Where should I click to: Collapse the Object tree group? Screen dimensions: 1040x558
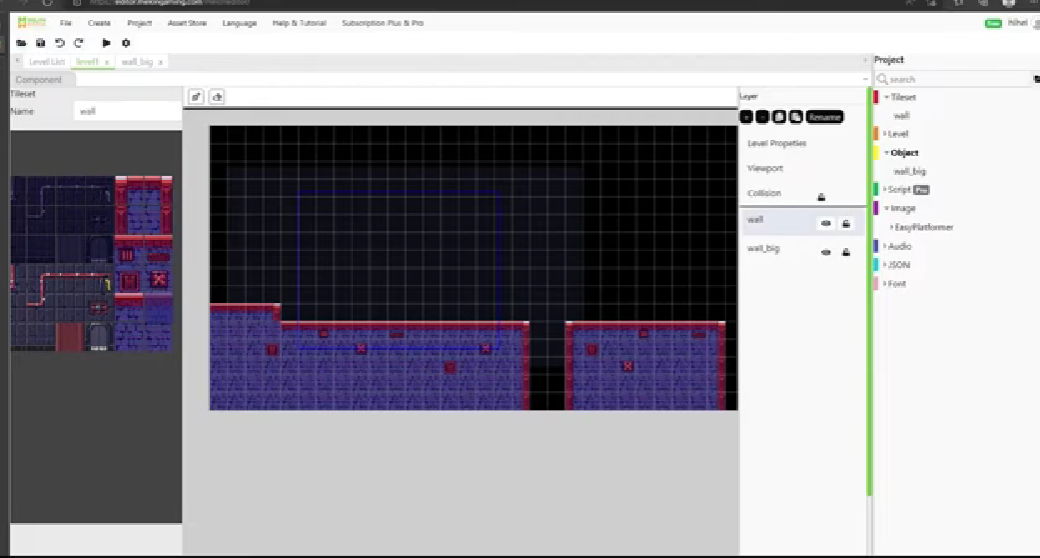point(887,153)
